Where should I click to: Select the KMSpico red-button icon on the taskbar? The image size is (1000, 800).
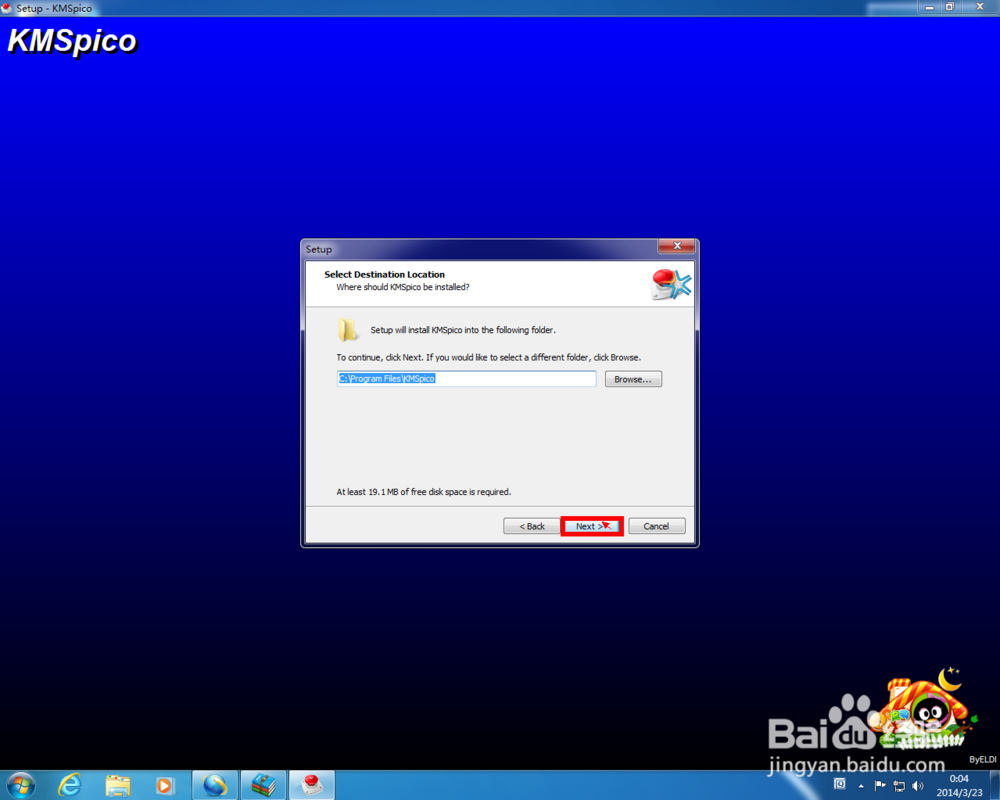[x=311, y=786]
